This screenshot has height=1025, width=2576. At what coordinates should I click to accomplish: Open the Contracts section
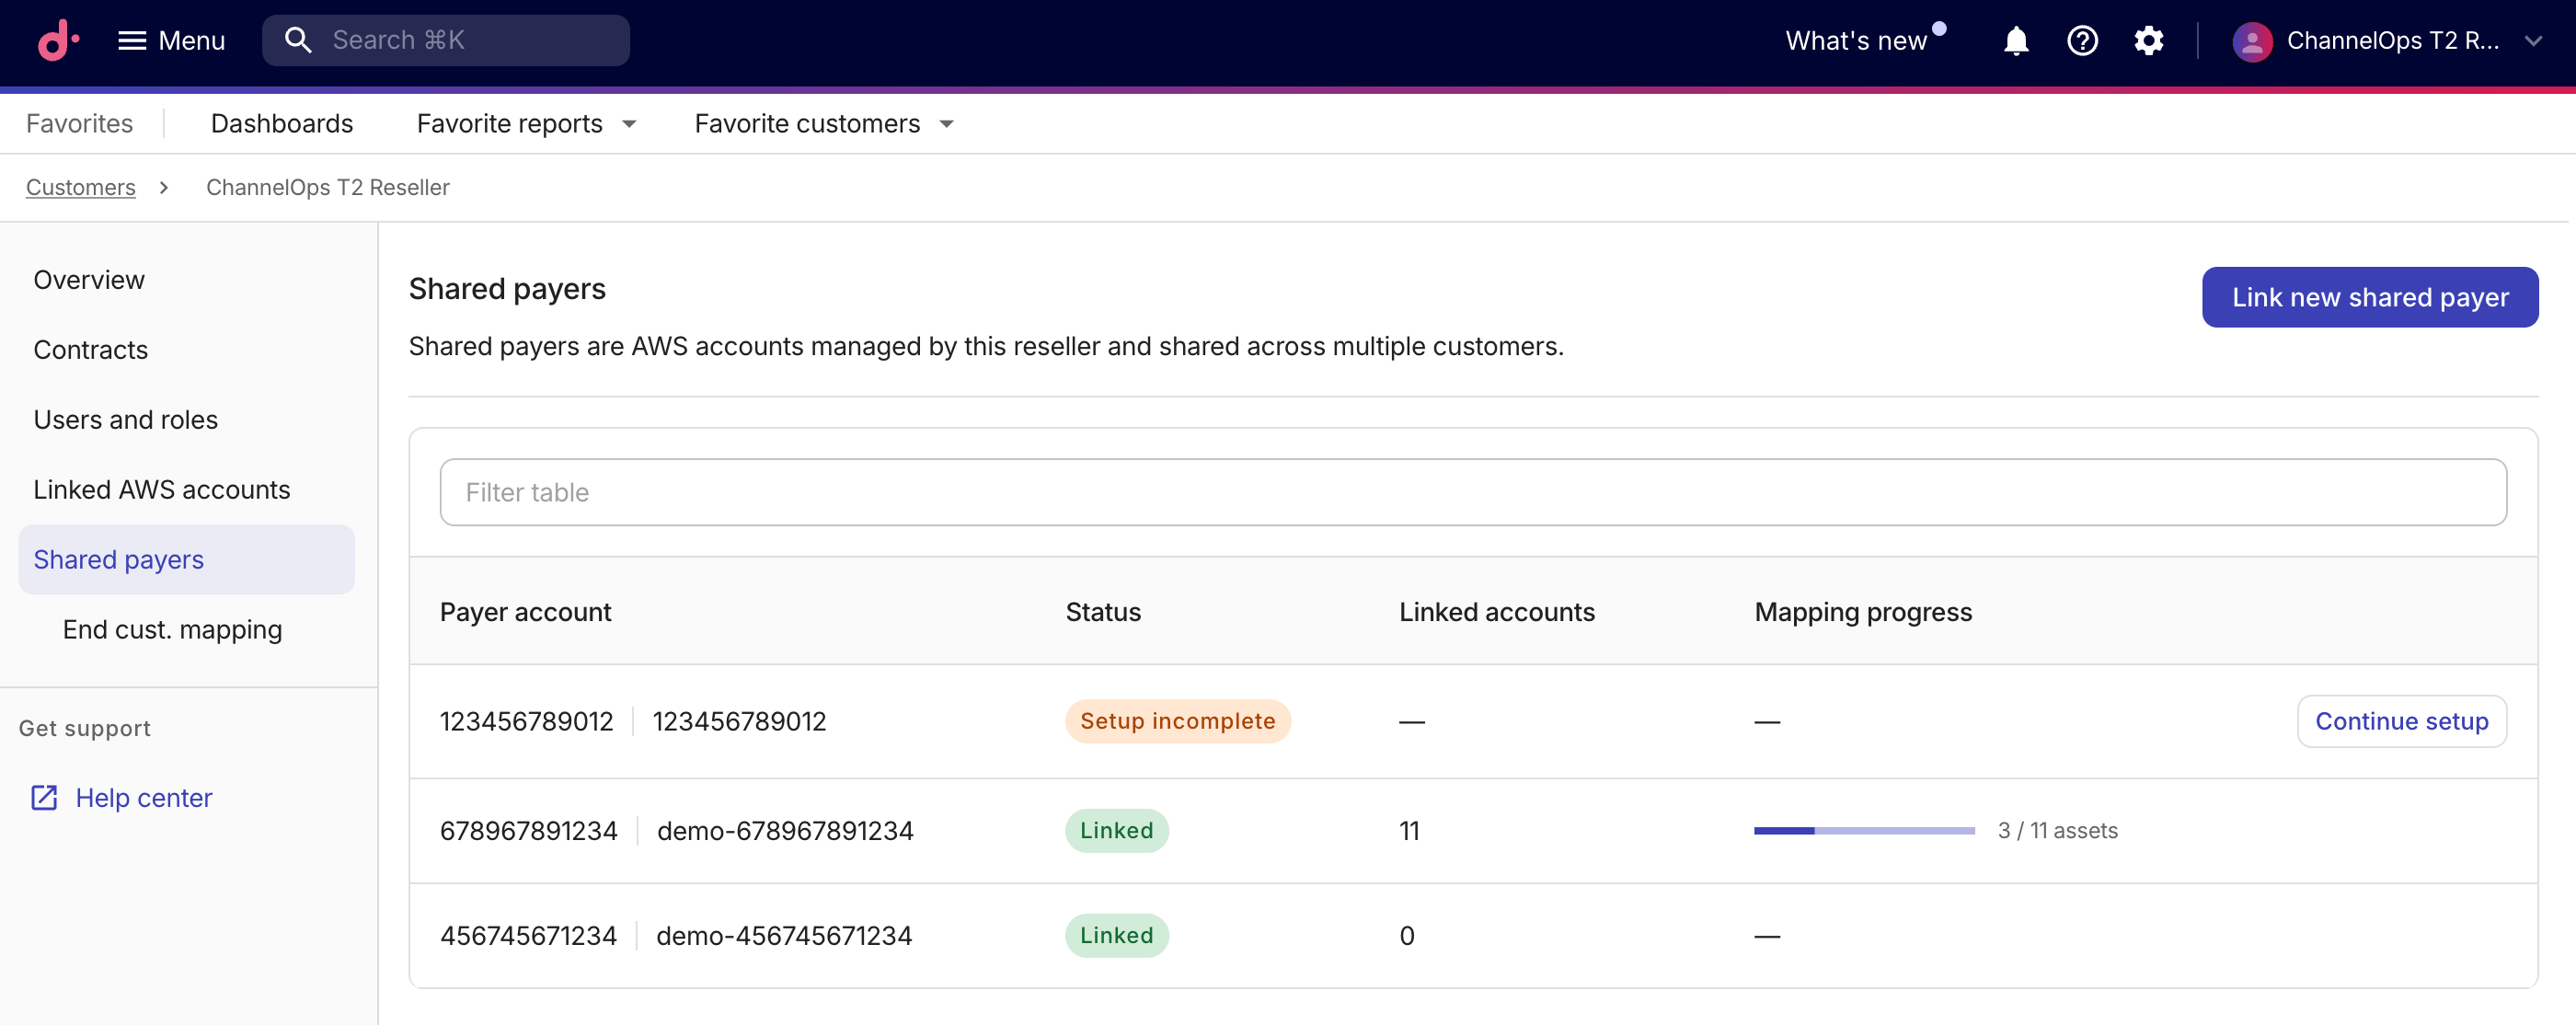point(91,349)
